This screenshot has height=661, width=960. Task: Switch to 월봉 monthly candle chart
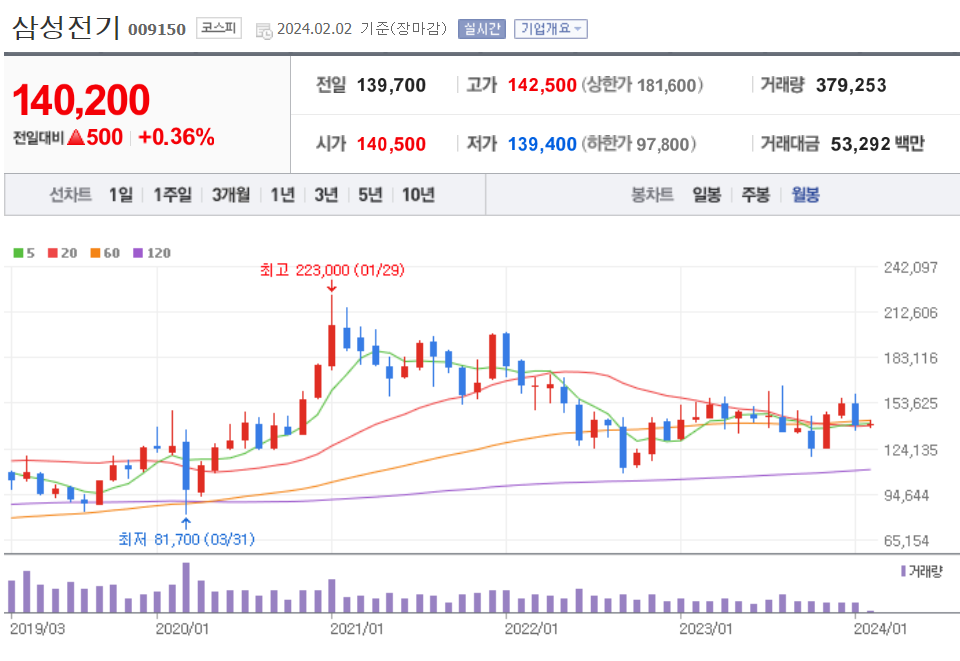point(805,195)
